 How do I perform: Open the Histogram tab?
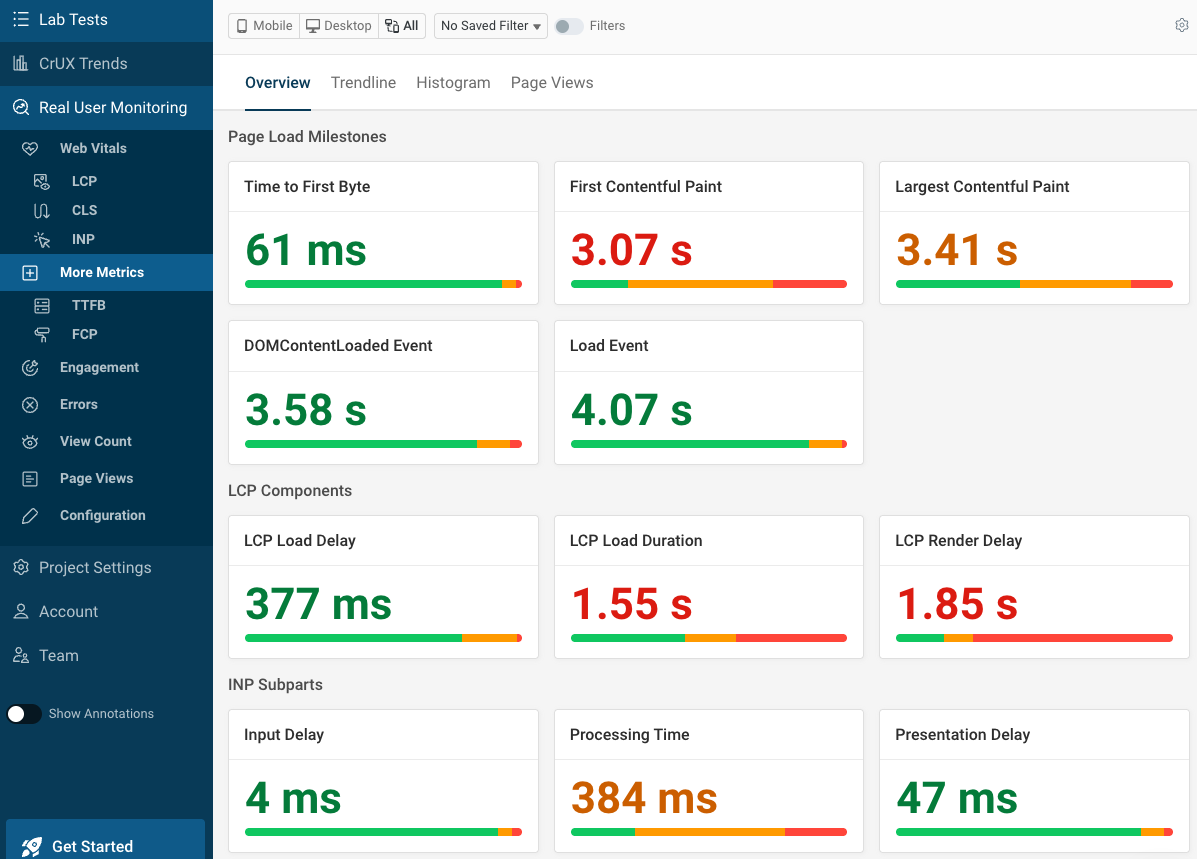(x=453, y=83)
